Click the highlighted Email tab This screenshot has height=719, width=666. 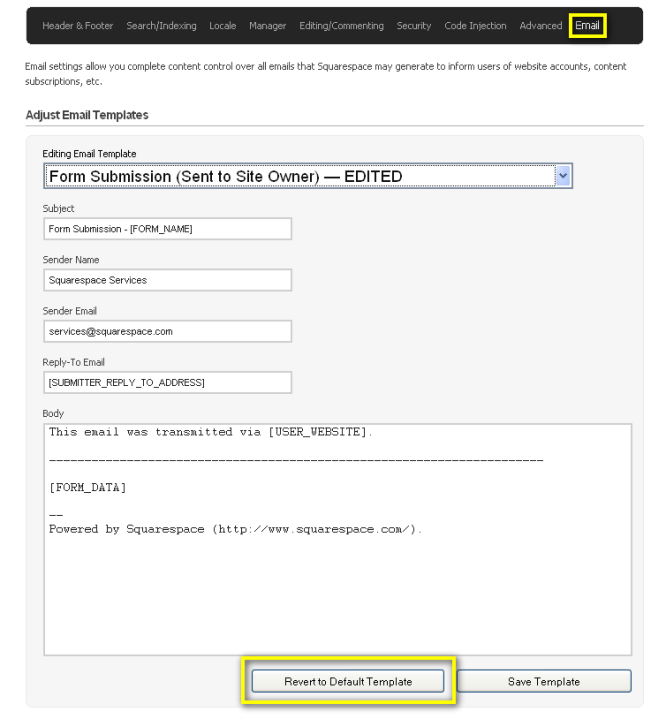coord(587,26)
